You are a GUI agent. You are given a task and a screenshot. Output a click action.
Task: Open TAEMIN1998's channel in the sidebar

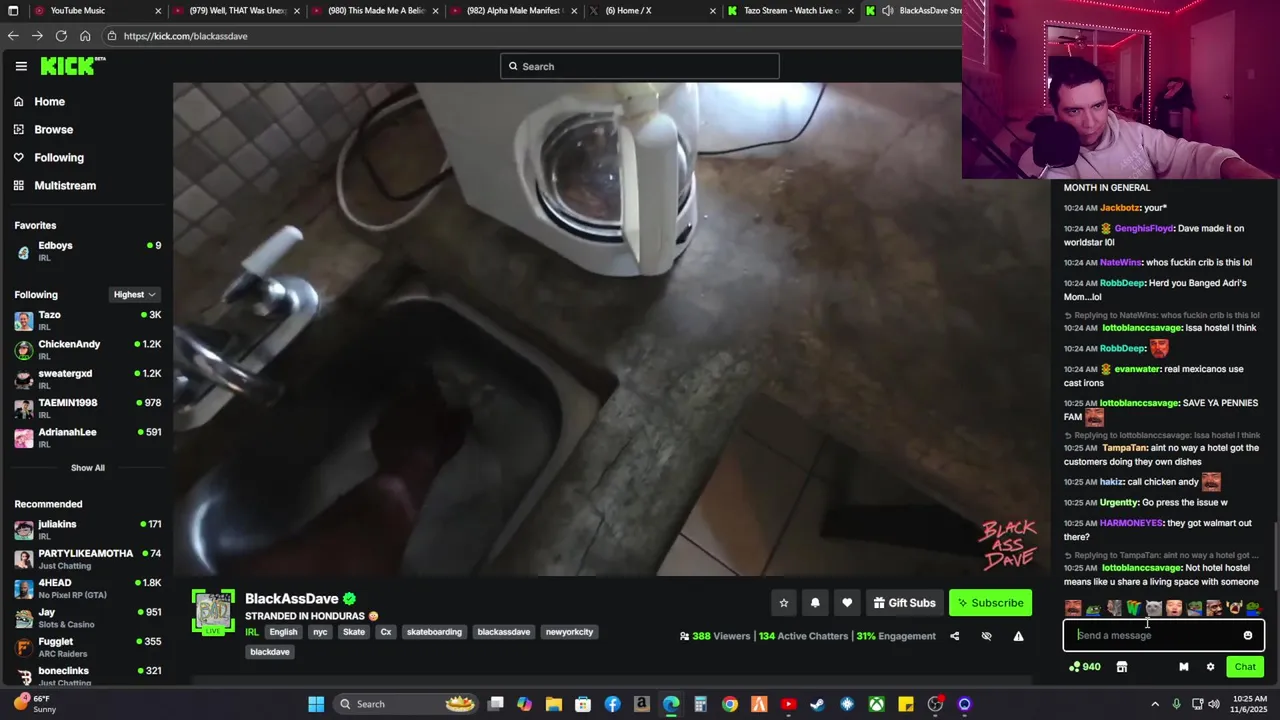point(87,408)
